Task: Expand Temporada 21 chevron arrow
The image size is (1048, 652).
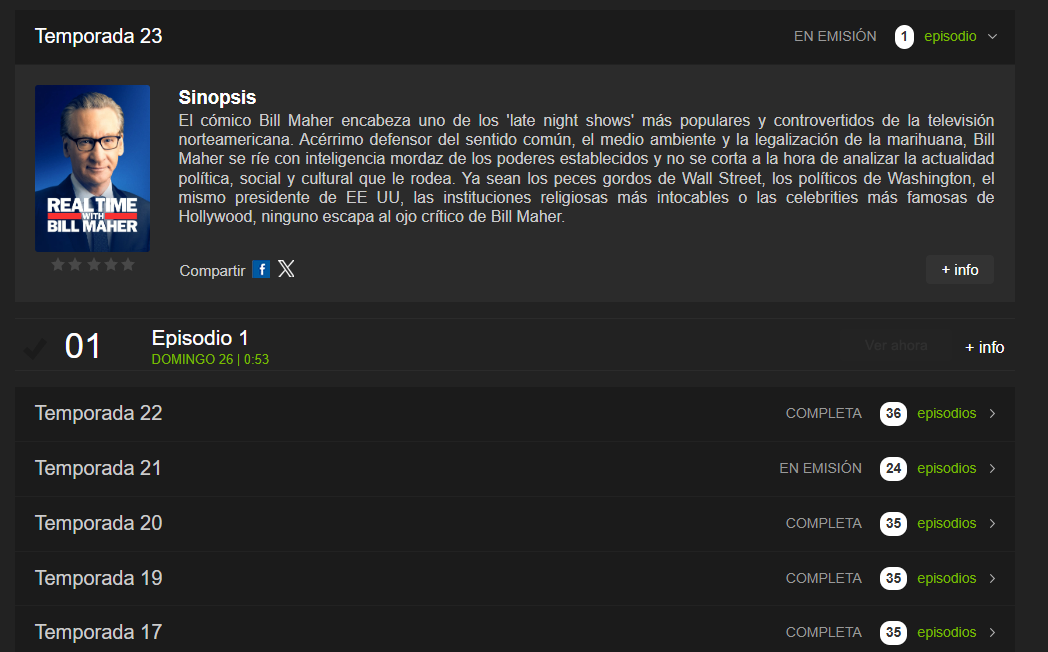Action: point(992,468)
